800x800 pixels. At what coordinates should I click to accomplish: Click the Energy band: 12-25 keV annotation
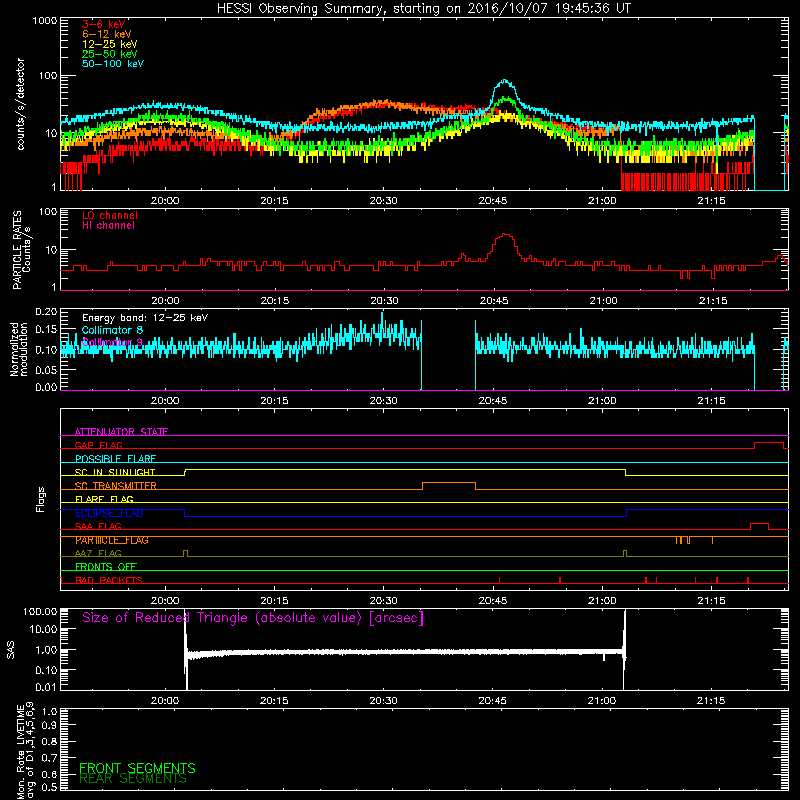[x=145, y=318]
